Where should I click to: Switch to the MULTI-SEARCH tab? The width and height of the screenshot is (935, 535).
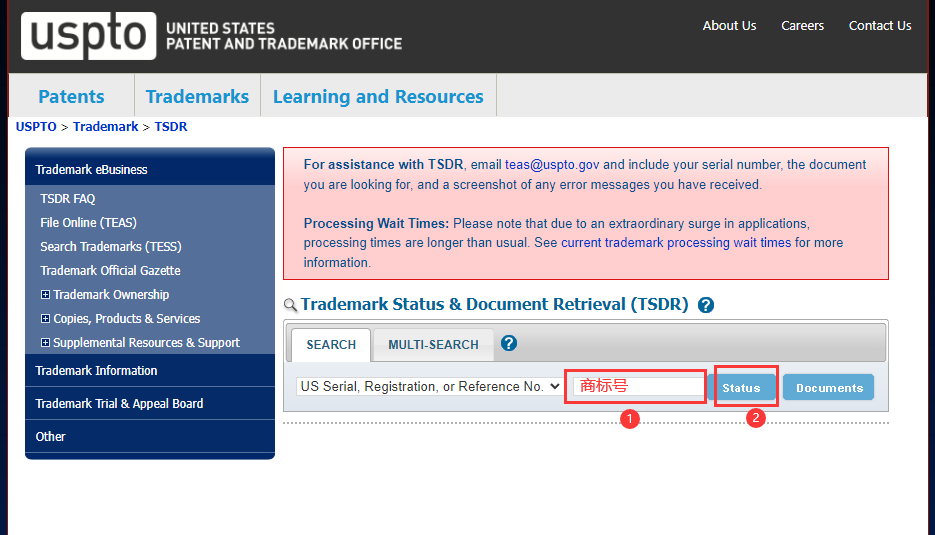pyautogui.click(x=434, y=345)
